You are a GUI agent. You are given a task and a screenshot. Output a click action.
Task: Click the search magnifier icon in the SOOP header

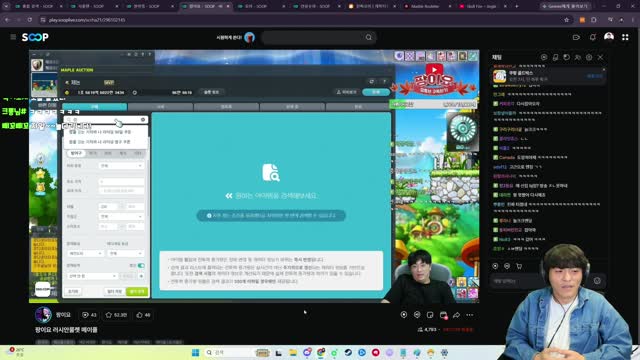click(369, 37)
